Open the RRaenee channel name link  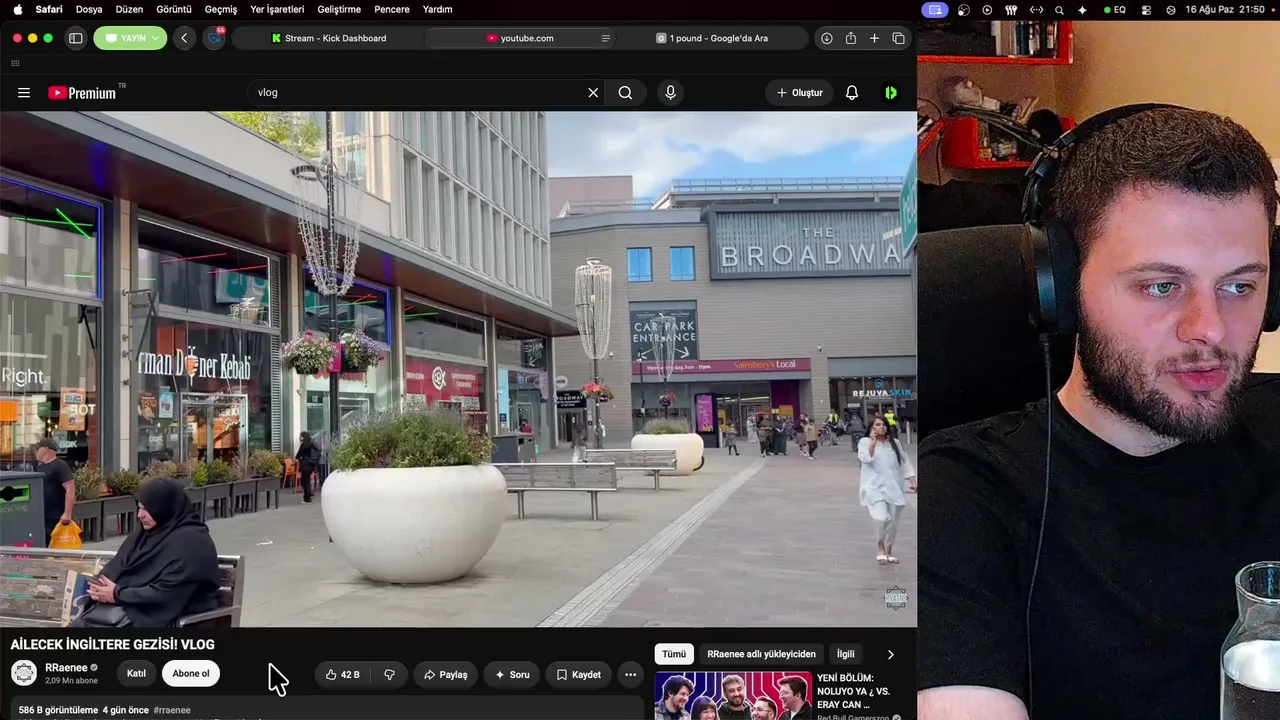pos(67,667)
